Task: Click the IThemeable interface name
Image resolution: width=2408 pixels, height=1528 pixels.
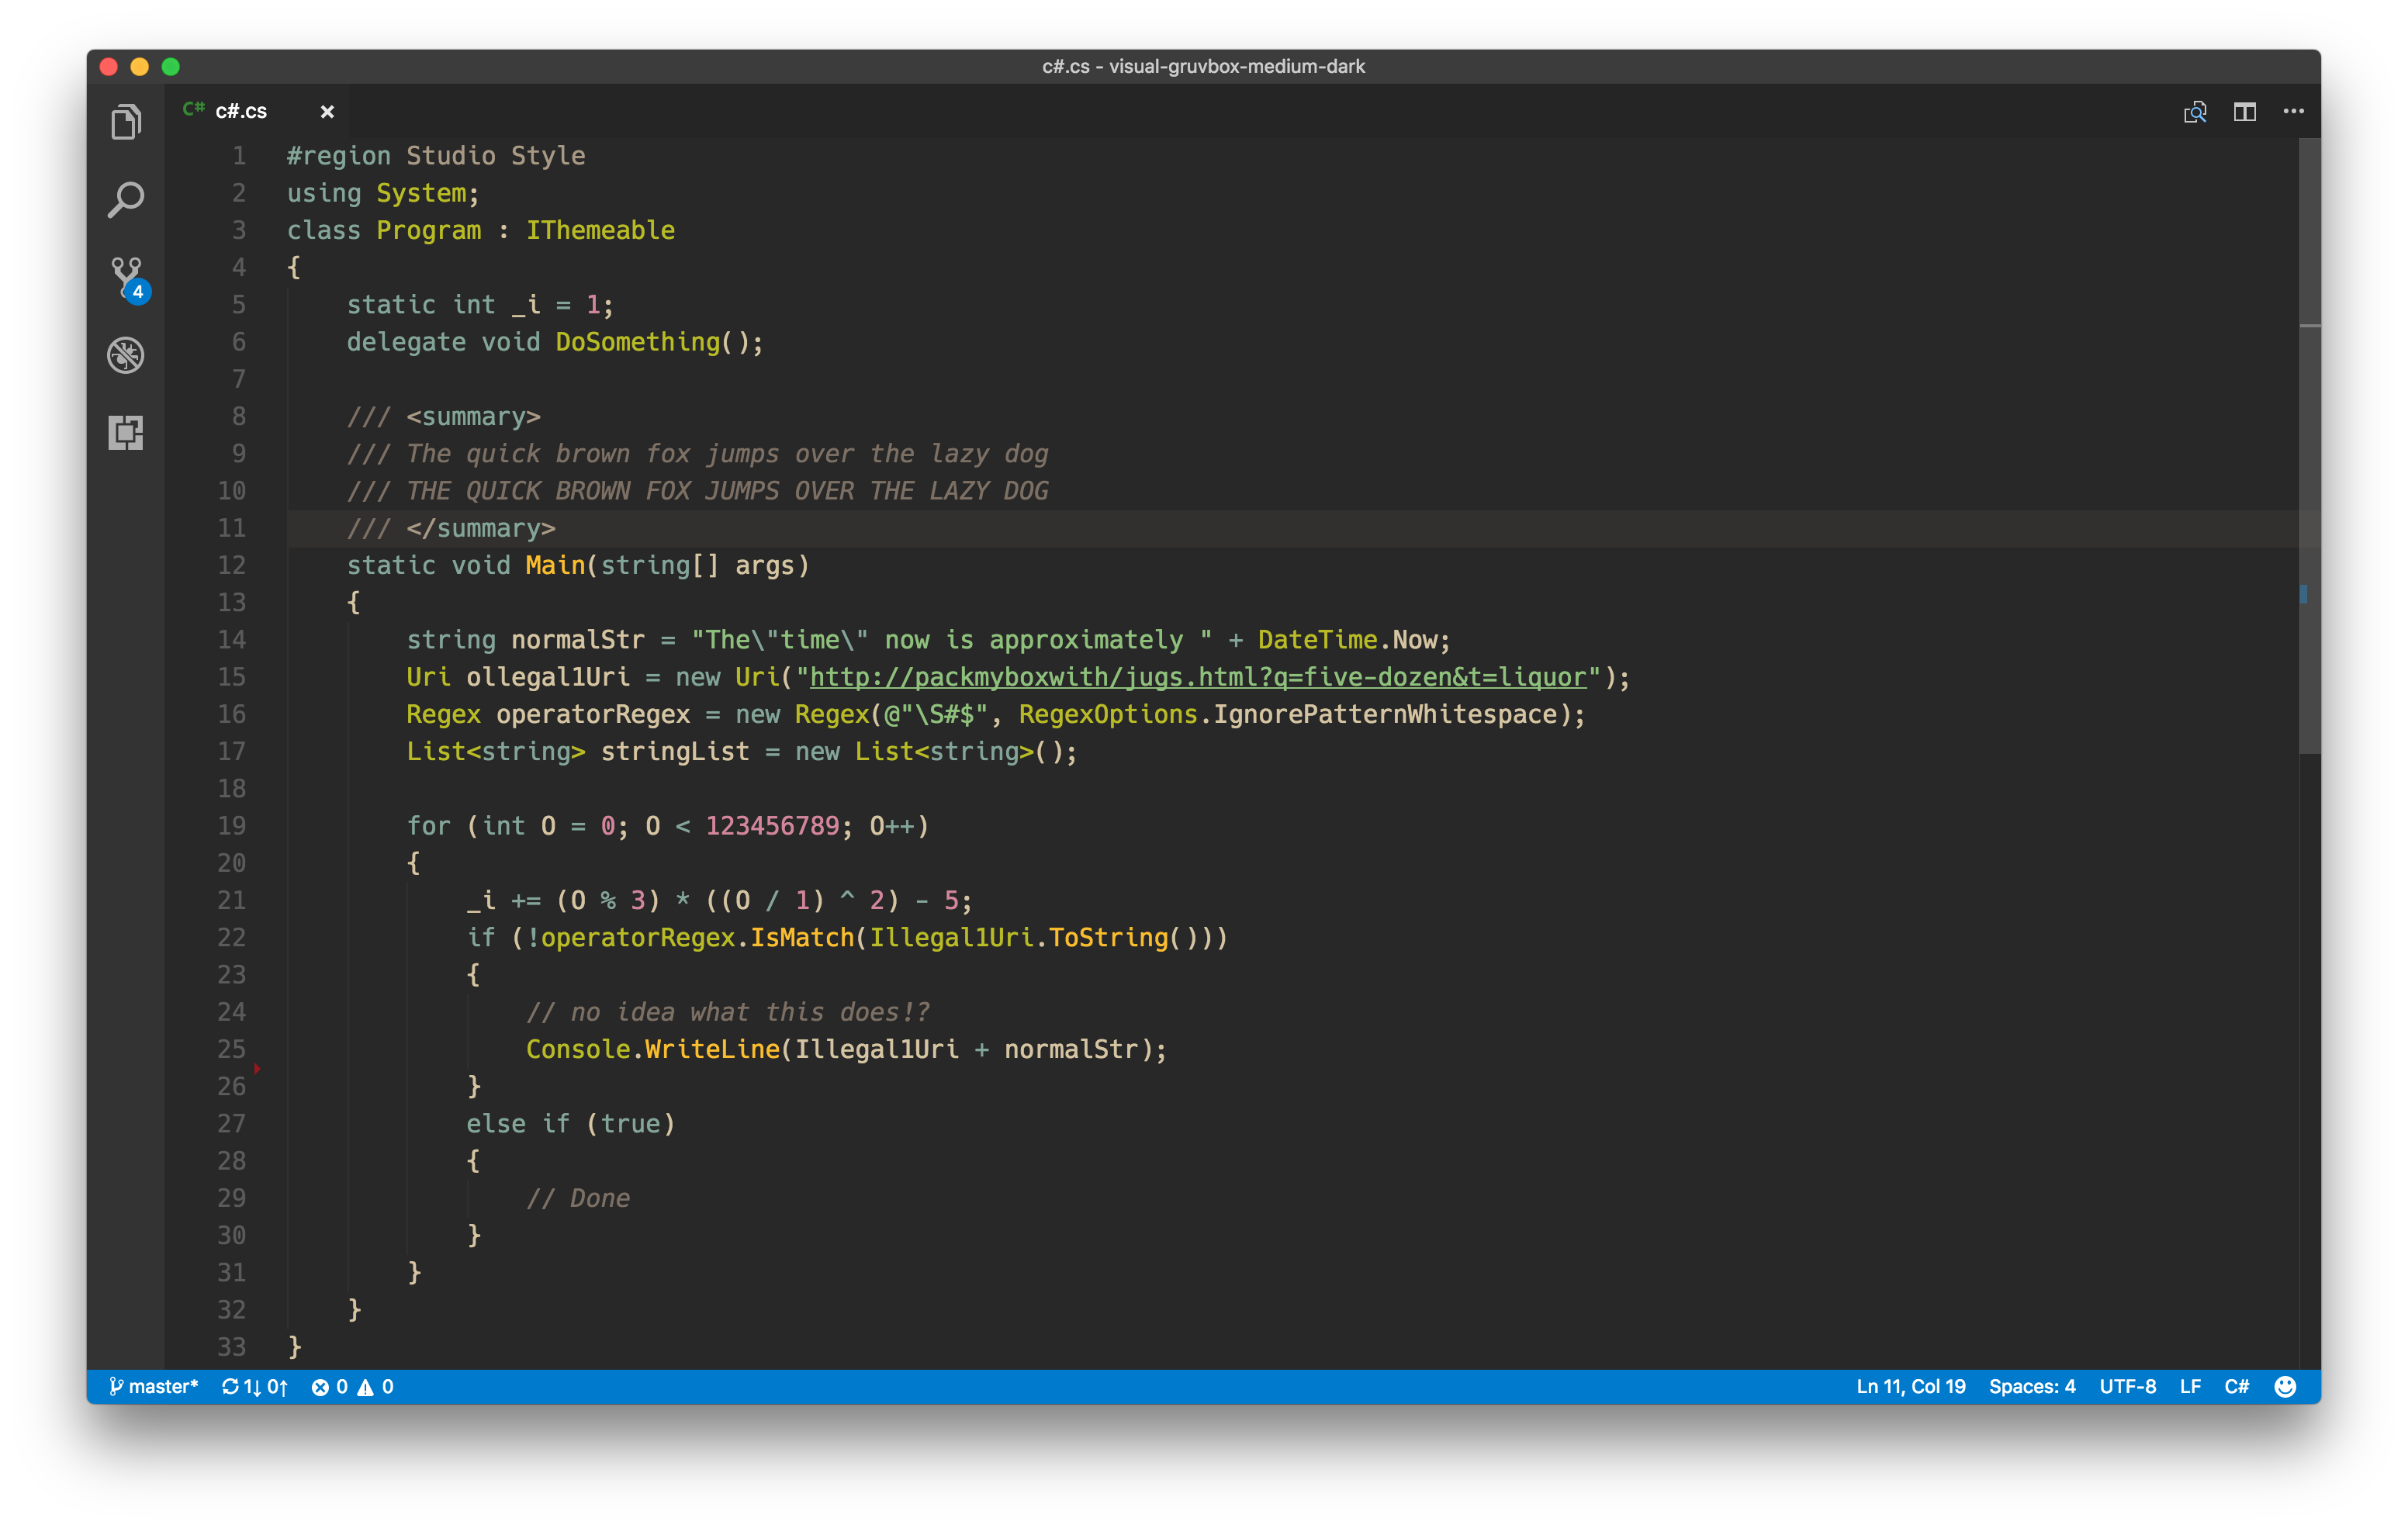Action: 600,230
